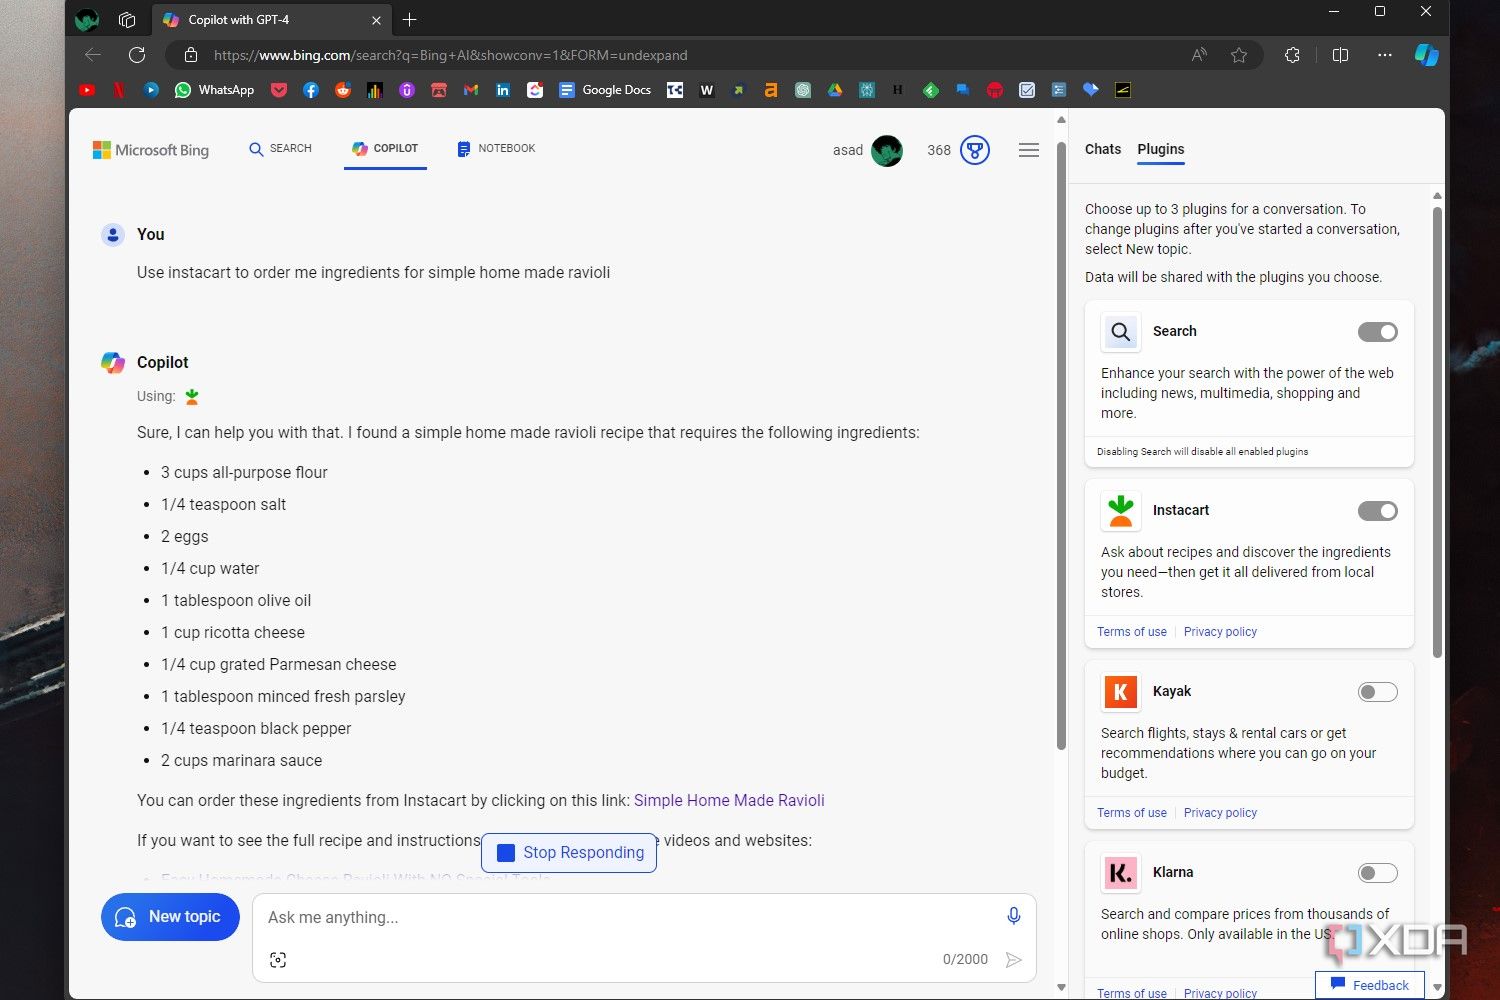Viewport: 1500px width, 1000px height.
Task: Open the Pocket bookmark
Action: coord(279,90)
